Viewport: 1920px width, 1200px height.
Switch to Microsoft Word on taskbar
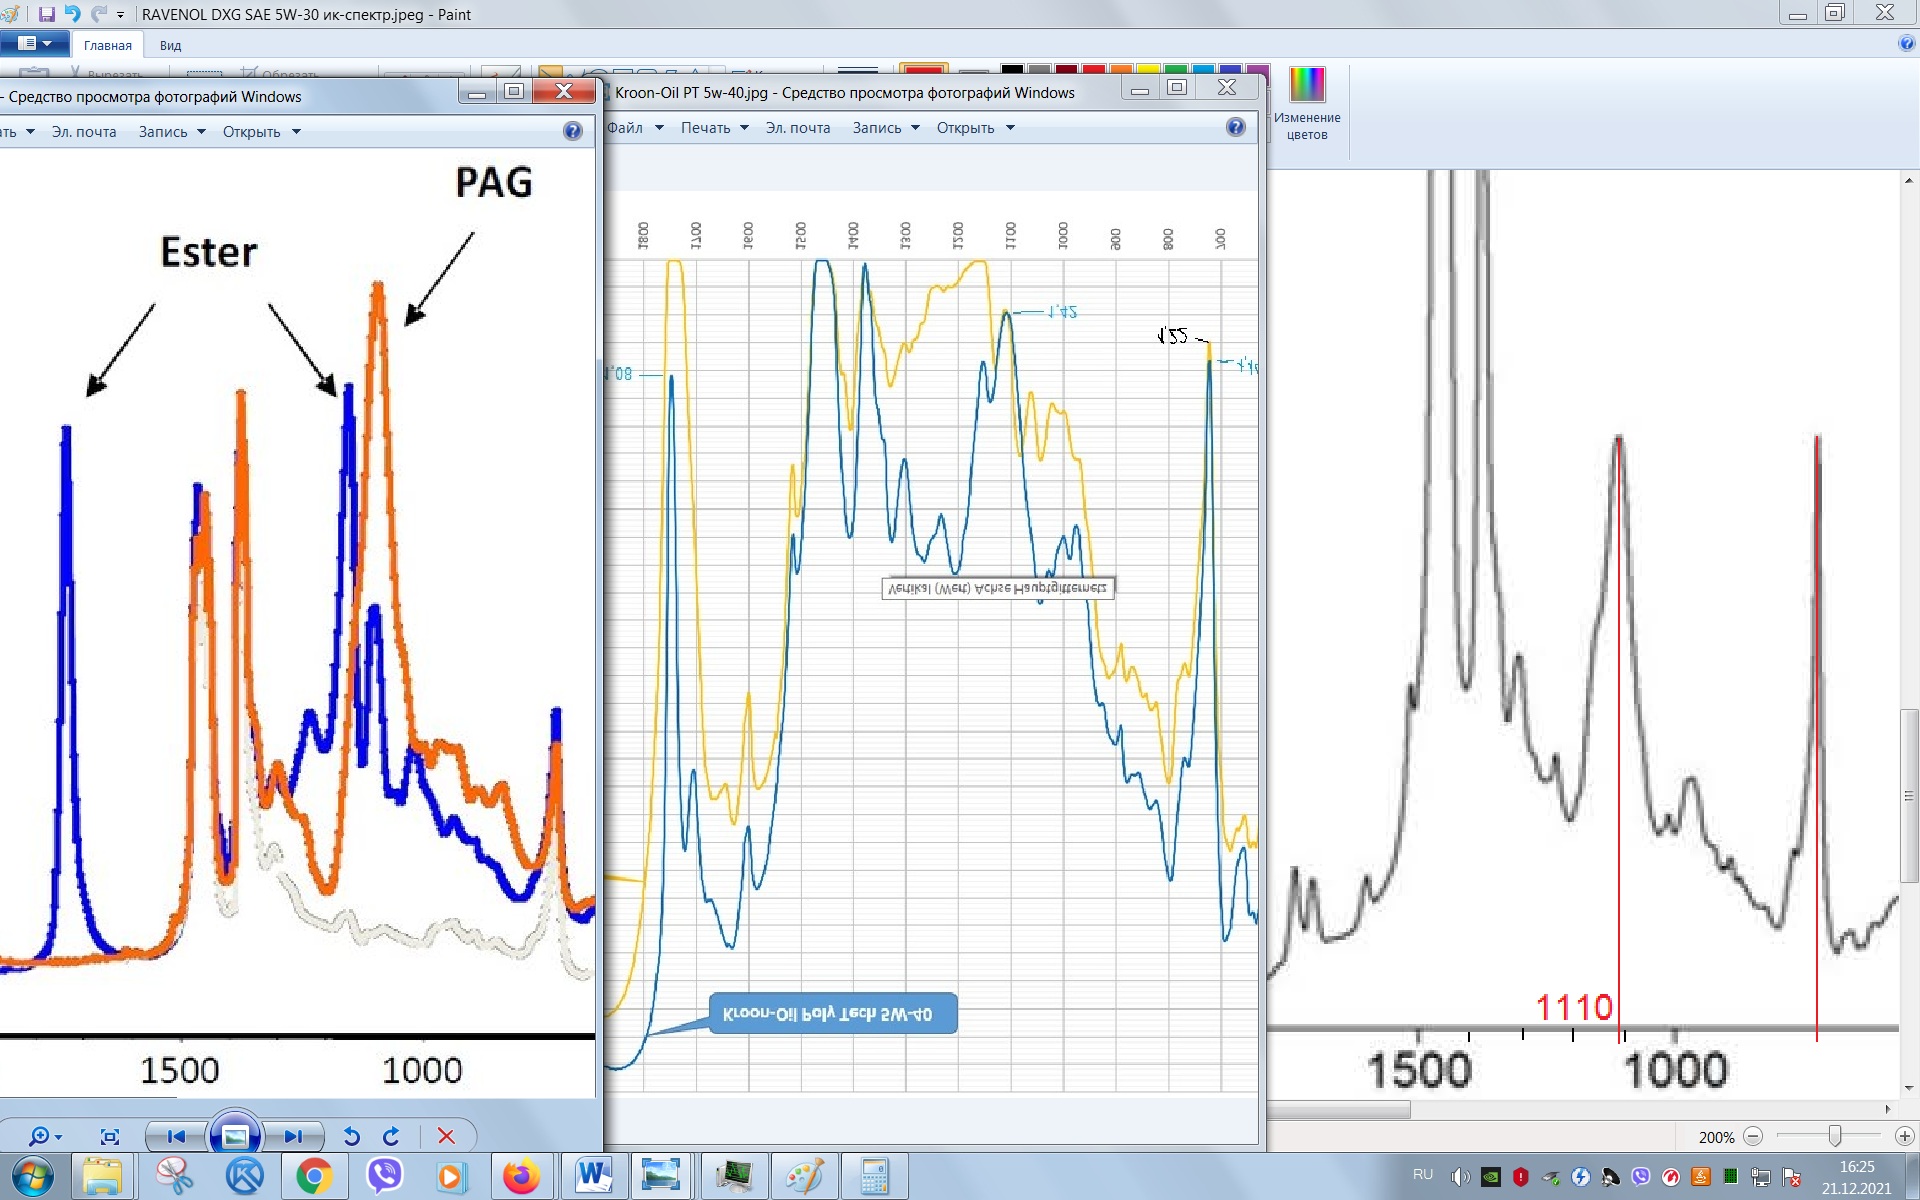tap(594, 1176)
